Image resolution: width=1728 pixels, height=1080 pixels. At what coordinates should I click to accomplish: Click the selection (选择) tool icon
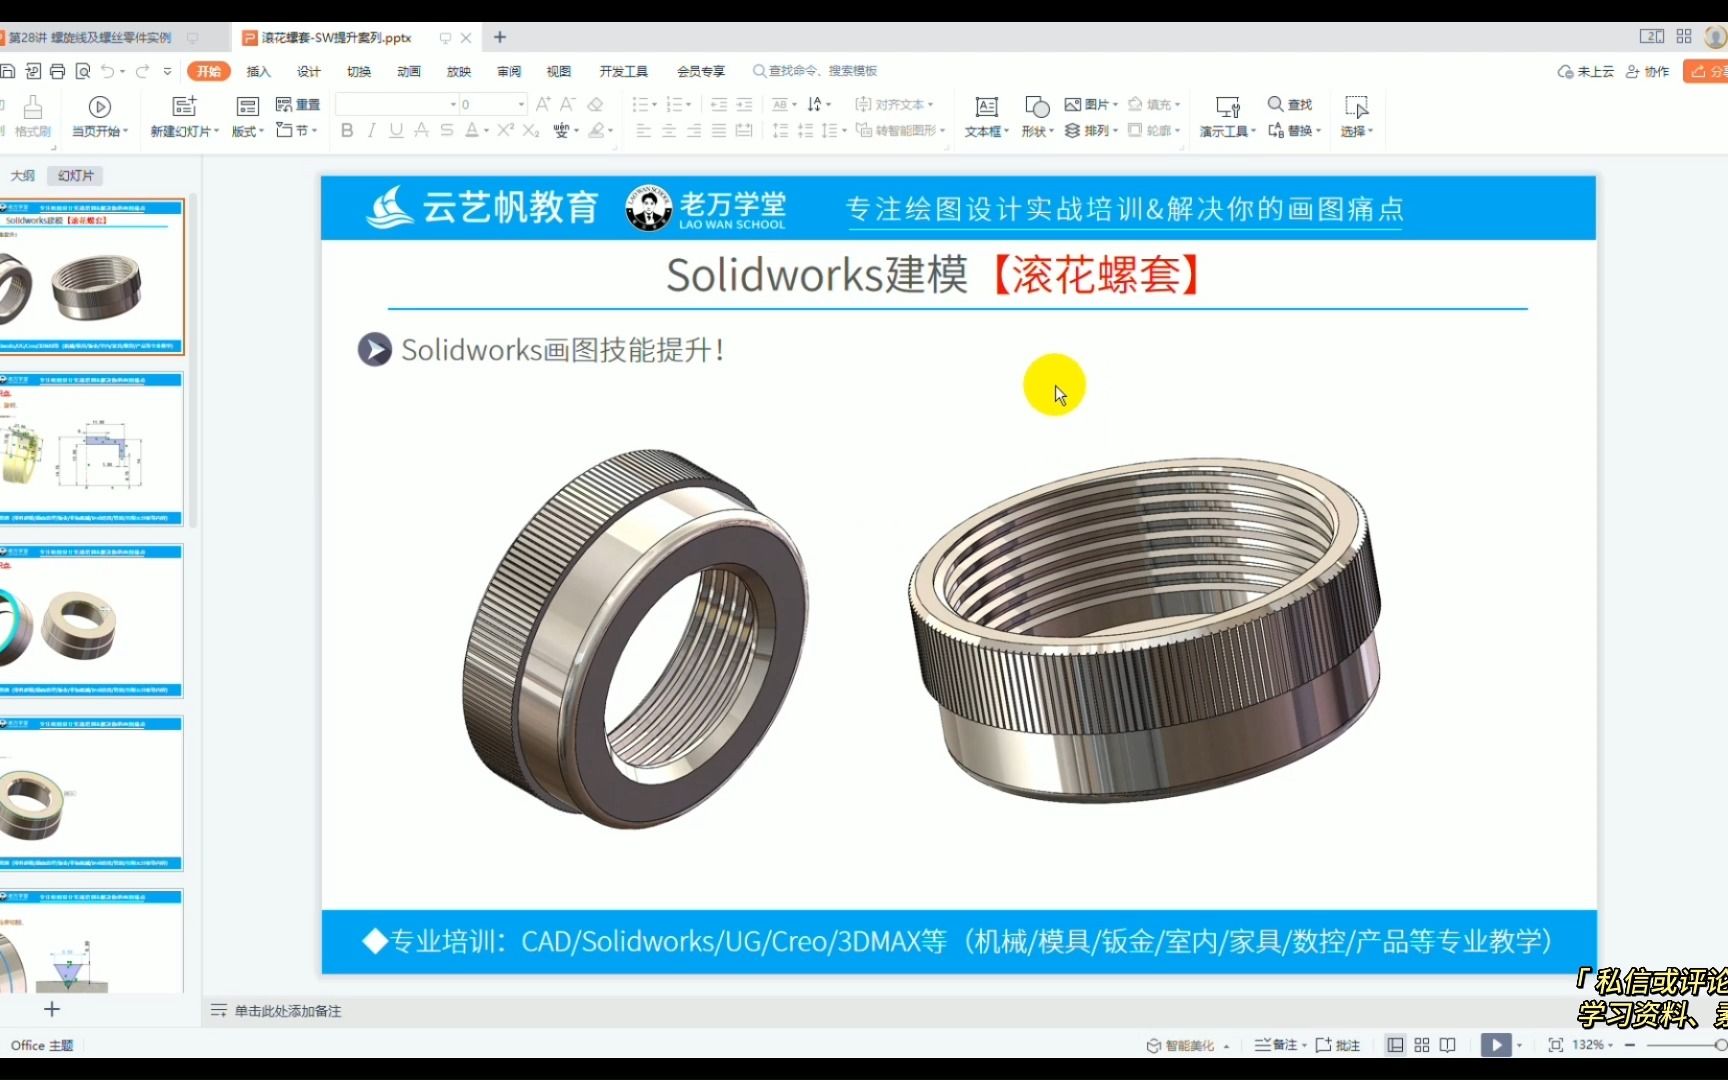[x=1356, y=107]
